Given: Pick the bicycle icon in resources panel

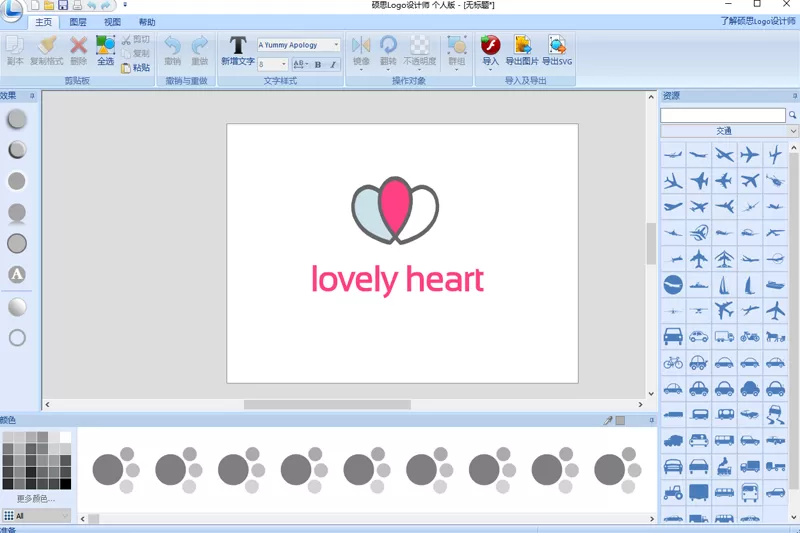Looking at the screenshot, I should pos(673,363).
